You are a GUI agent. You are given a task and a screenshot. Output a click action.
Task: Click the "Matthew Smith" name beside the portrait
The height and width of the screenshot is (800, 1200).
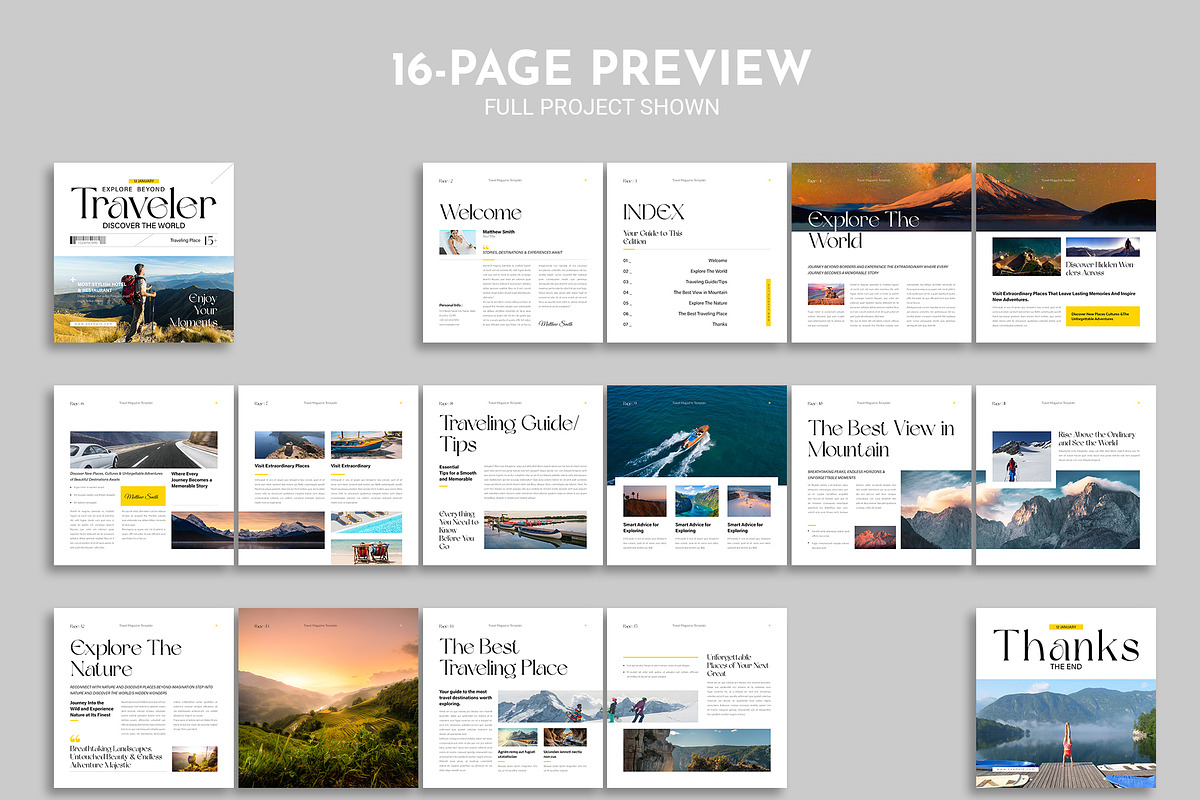[499, 232]
